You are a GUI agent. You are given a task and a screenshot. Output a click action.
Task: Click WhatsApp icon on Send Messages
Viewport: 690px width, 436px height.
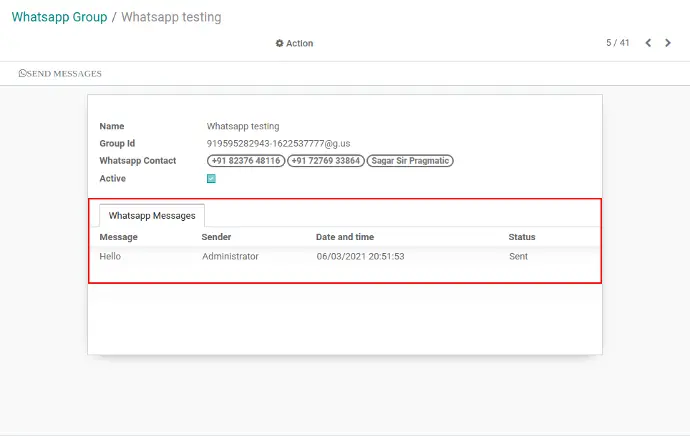pos(22,73)
